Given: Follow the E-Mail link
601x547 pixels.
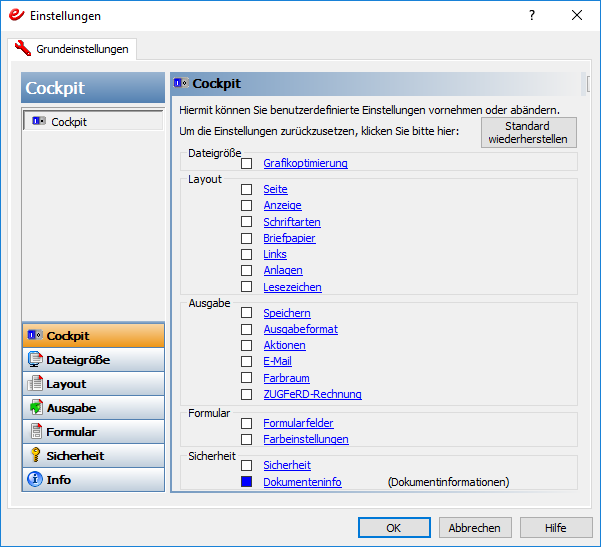Looking at the screenshot, I should (x=278, y=361).
